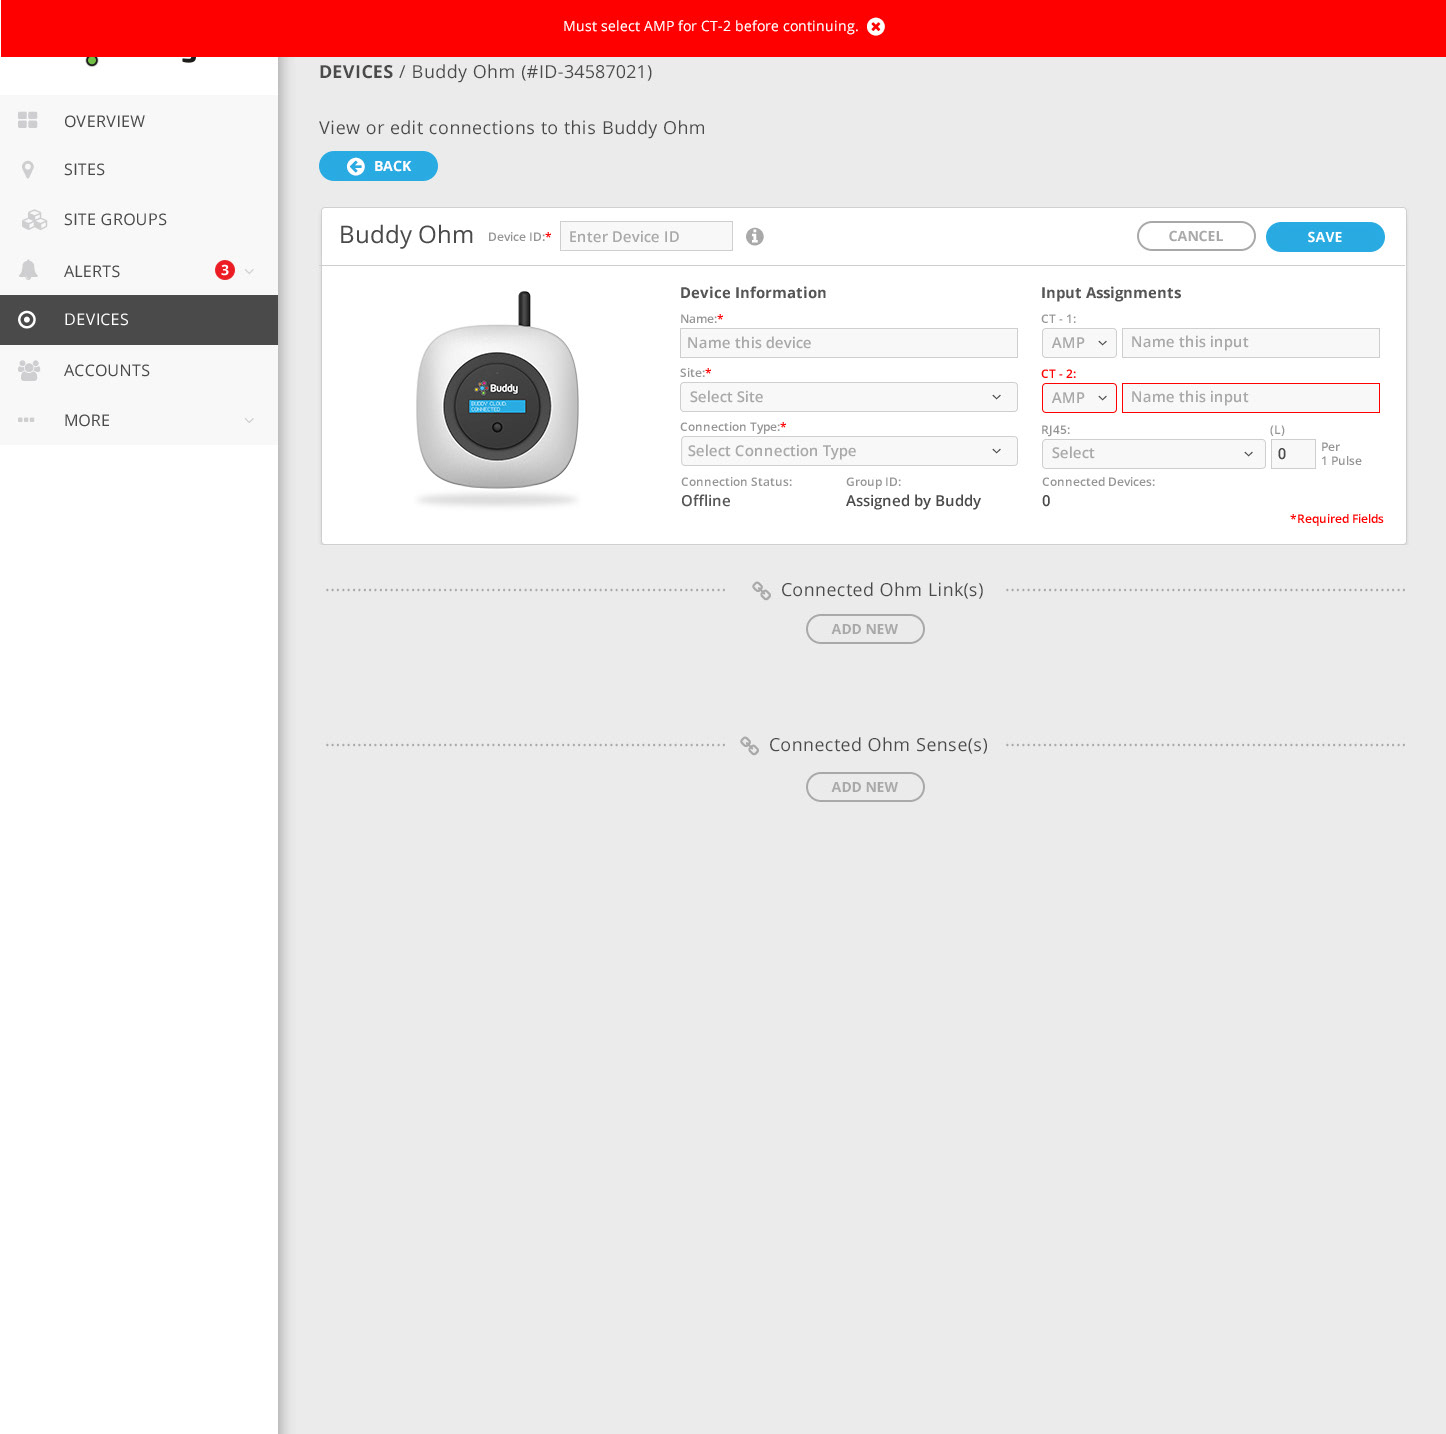
Task: Click the 'Assigned by Buddy' group ID text
Action: coord(913,501)
